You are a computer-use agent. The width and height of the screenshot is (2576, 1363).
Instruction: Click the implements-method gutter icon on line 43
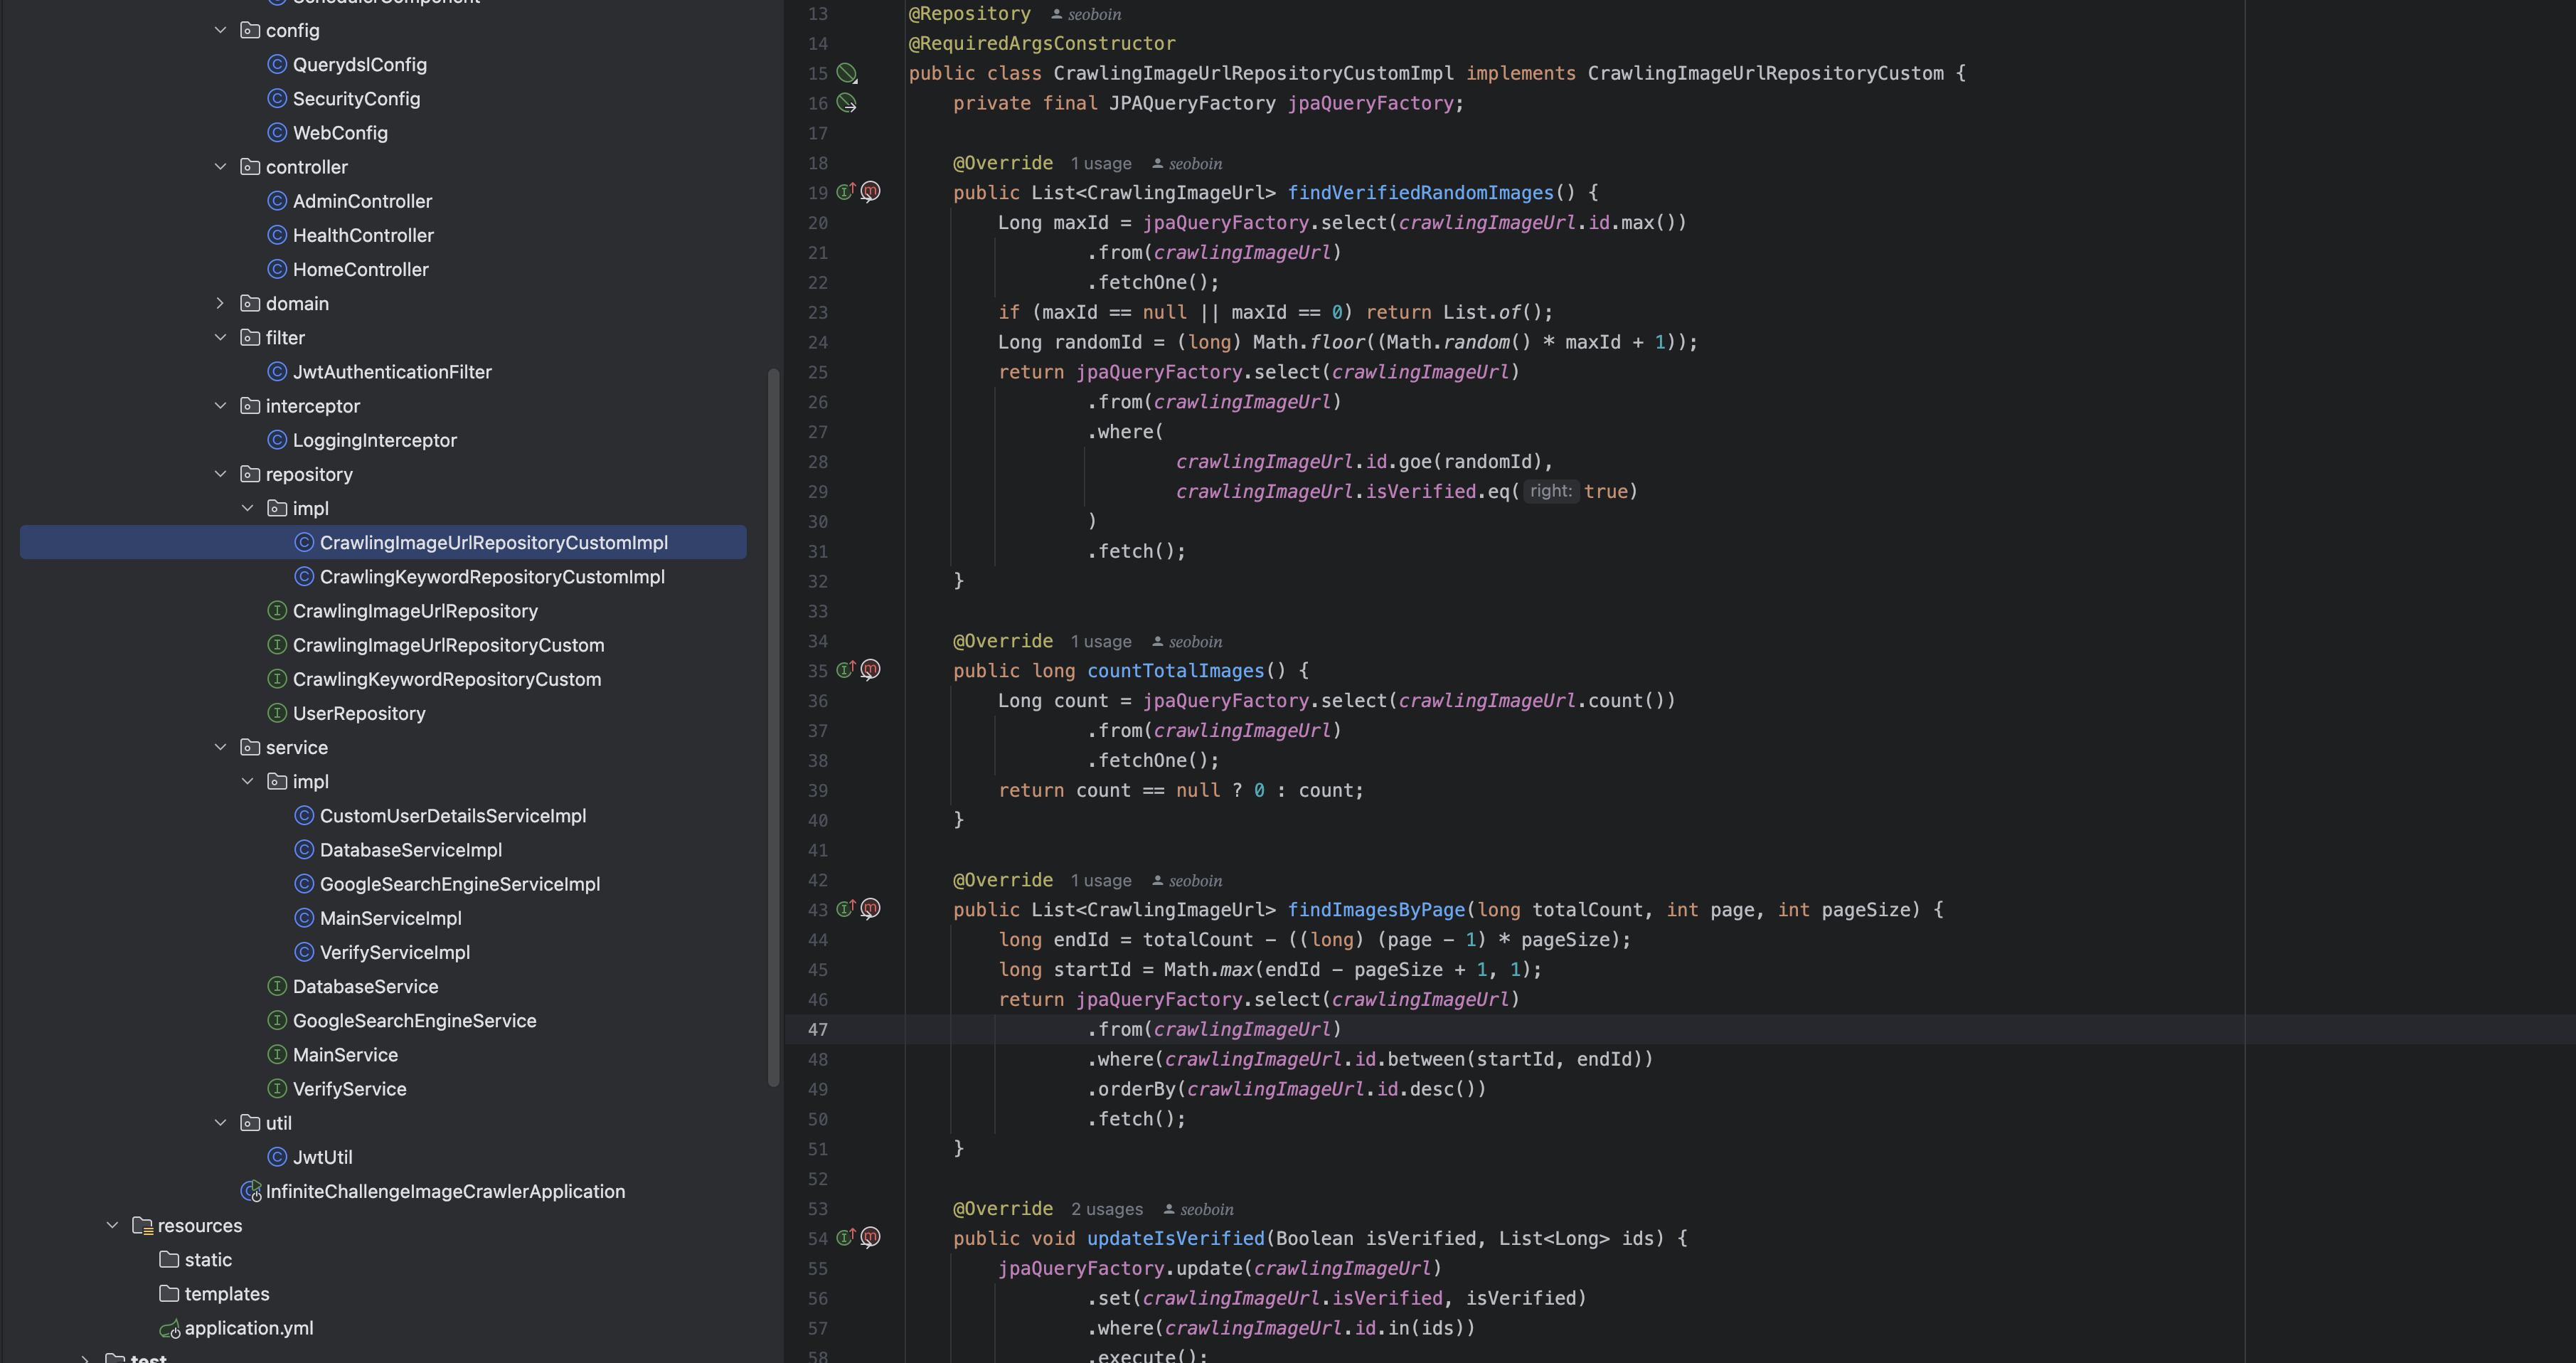(846, 909)
